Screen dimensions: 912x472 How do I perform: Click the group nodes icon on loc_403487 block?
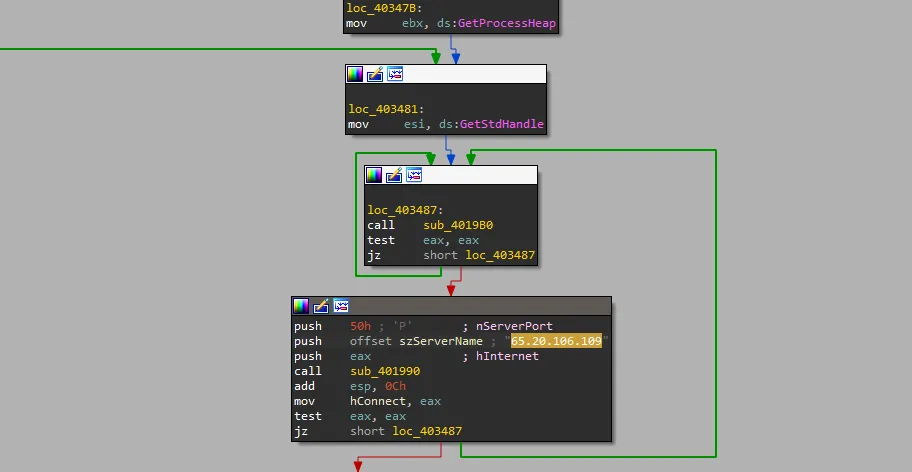click(x=414, y=175)
